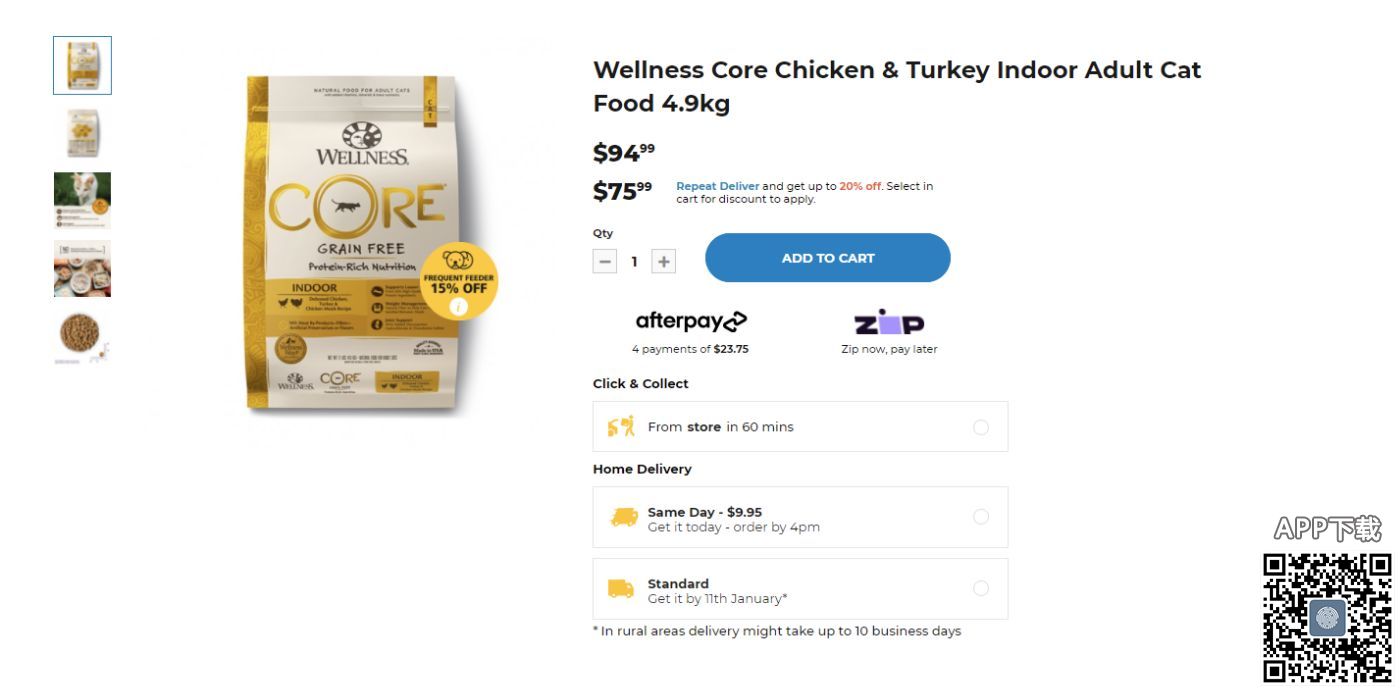Decrease quantity with the minus button
The height and width of the screenshot is (691, 1400).
coord(605,262)
